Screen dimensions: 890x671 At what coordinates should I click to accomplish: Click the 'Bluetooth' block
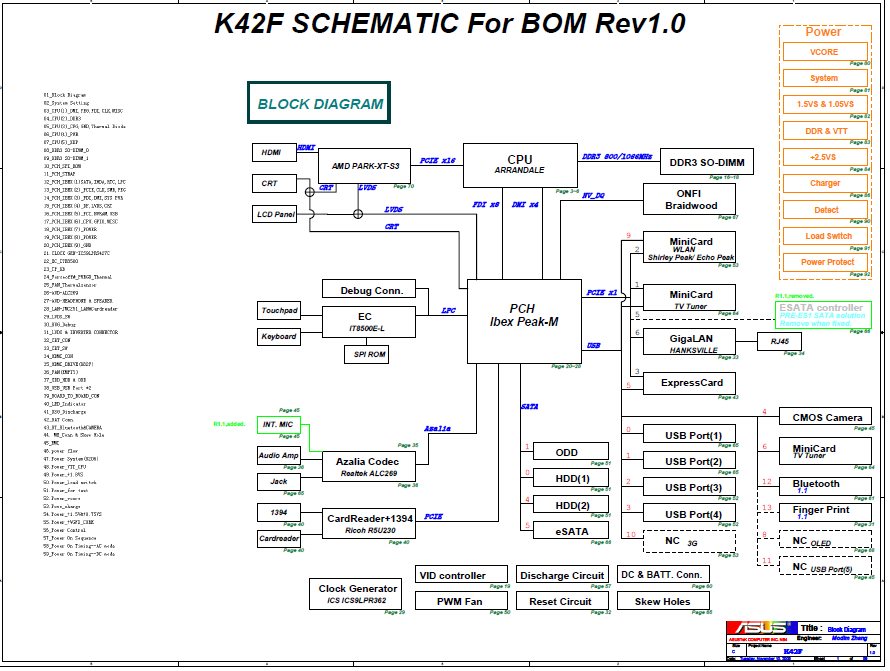(825, 486)
